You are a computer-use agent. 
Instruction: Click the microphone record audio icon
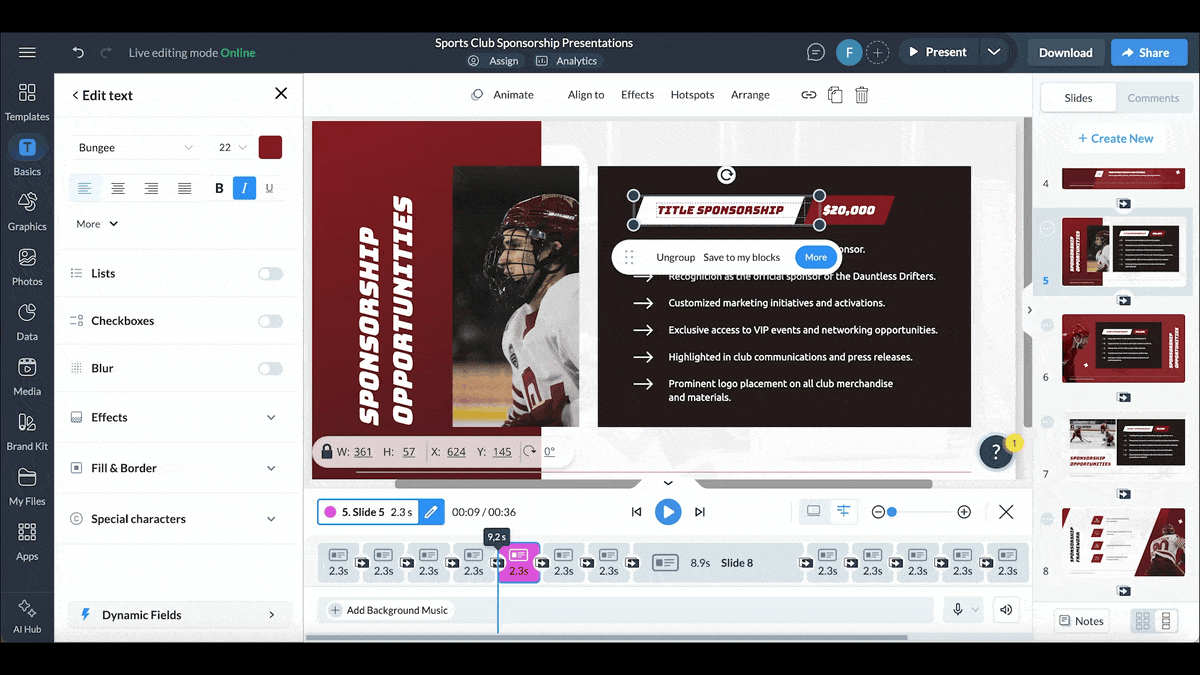958,610
